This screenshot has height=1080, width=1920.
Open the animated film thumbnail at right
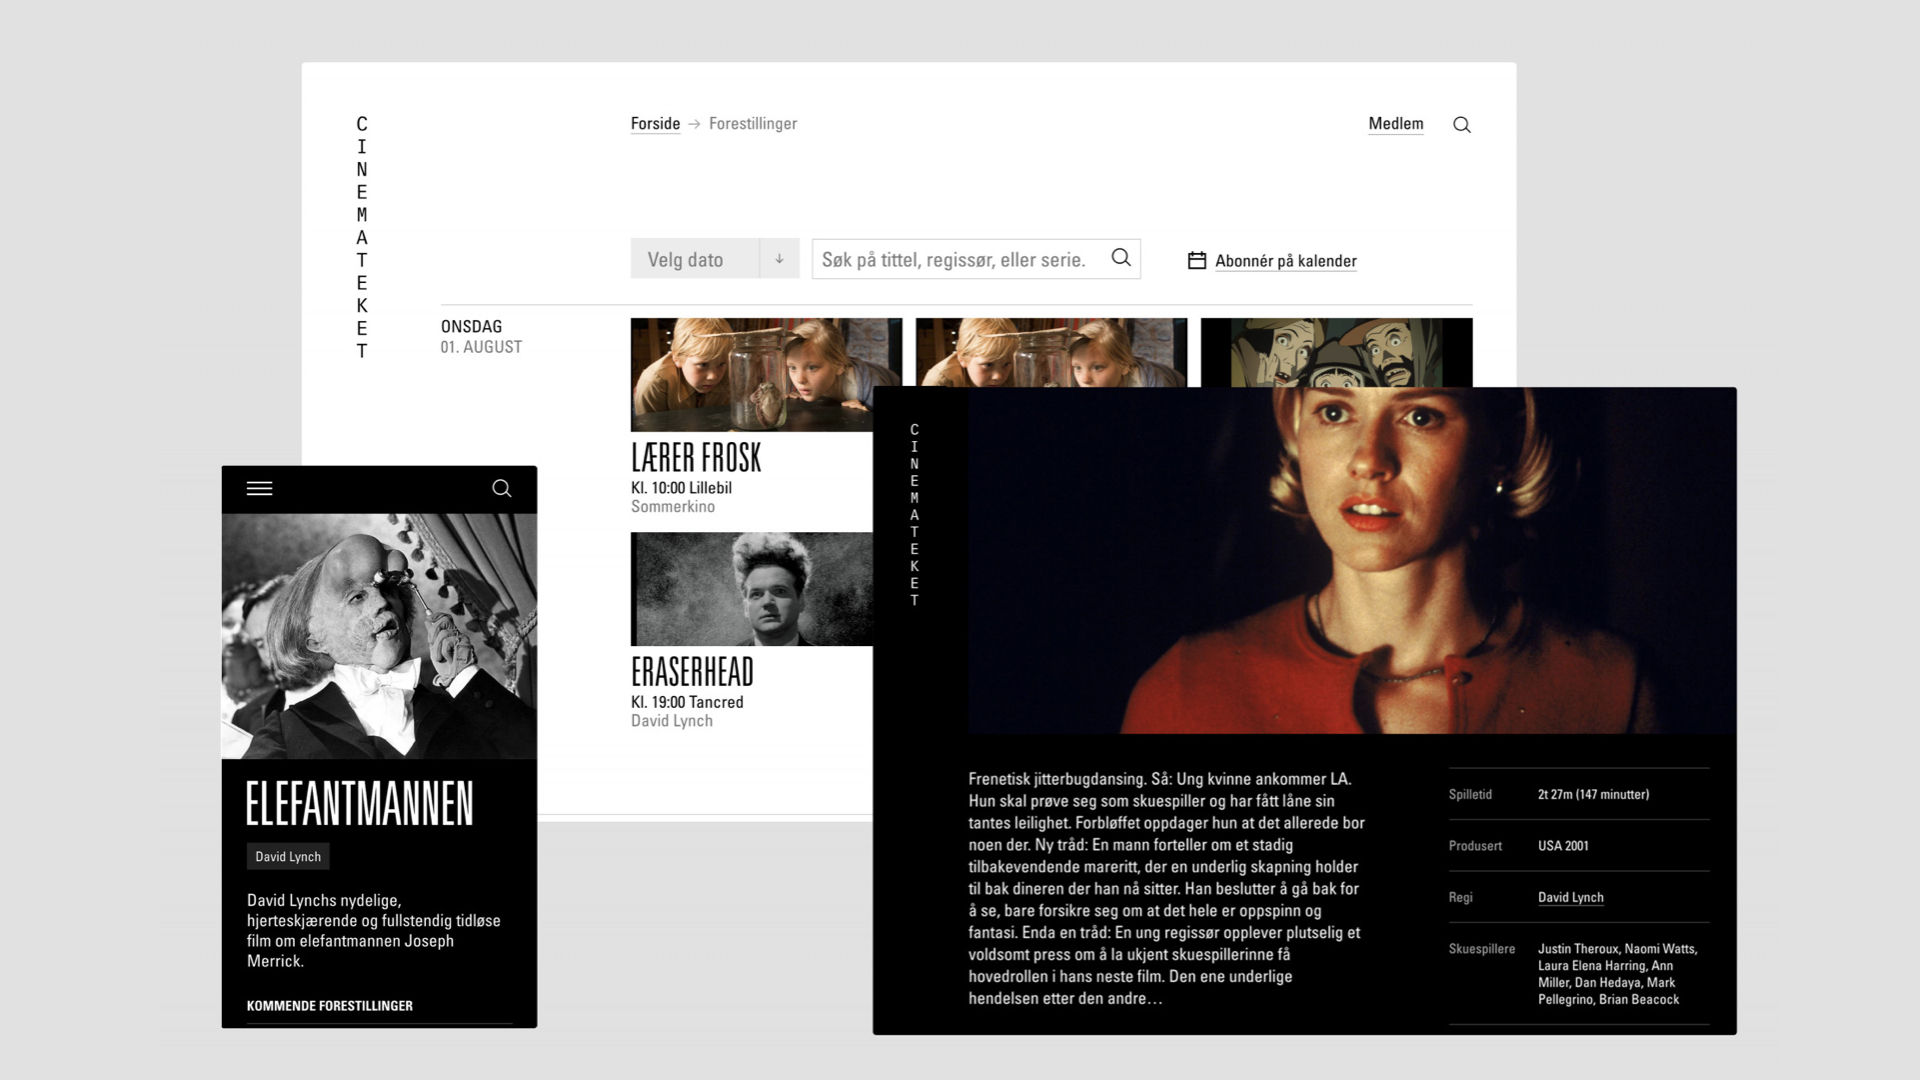(x=1336, y=352)
